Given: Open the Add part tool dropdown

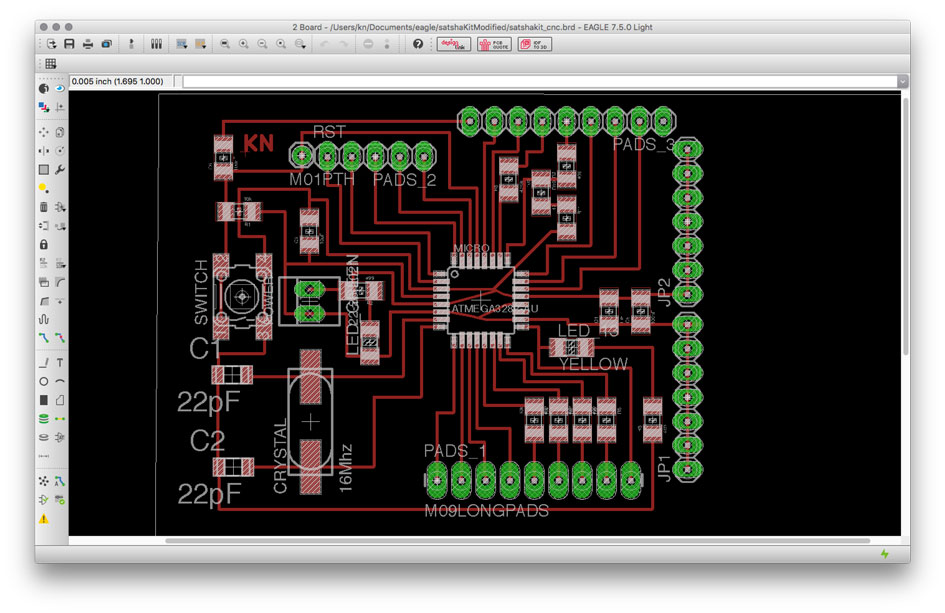Looking at the screenshot, I should pyautogui.click(x=60, y=207).
